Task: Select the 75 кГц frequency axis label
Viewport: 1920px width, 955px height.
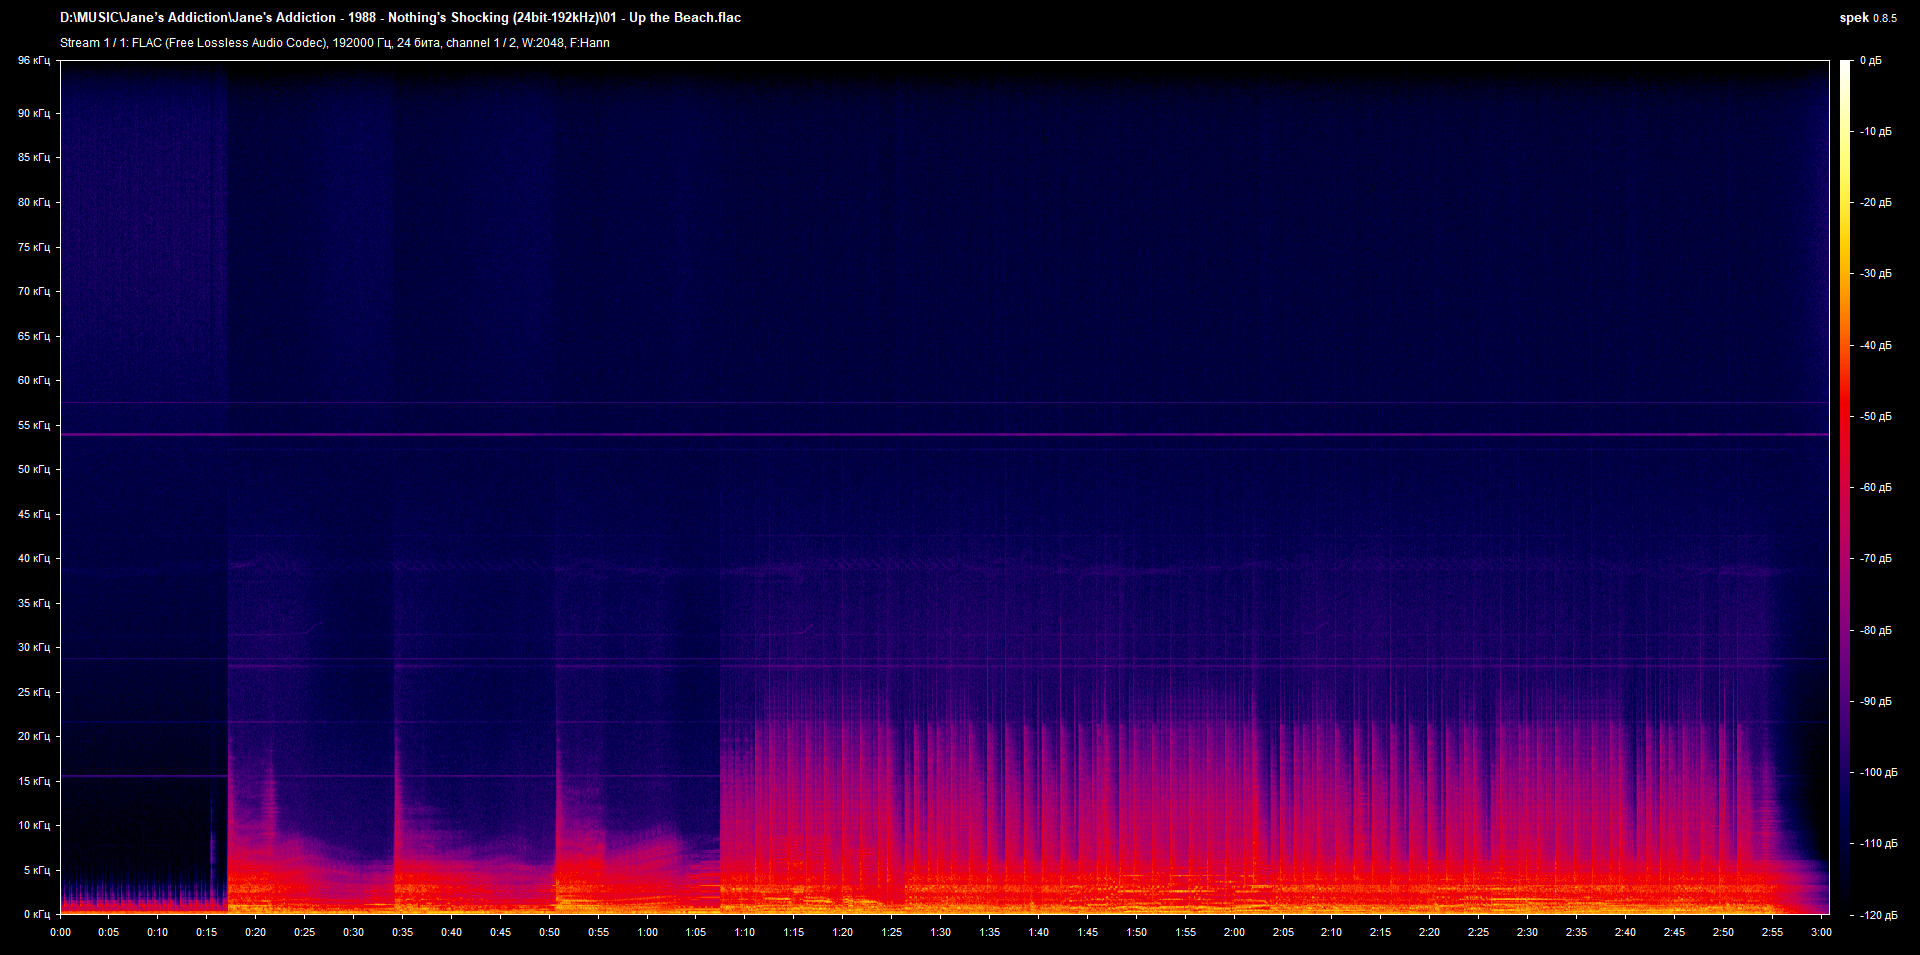Action: point(33,247)
